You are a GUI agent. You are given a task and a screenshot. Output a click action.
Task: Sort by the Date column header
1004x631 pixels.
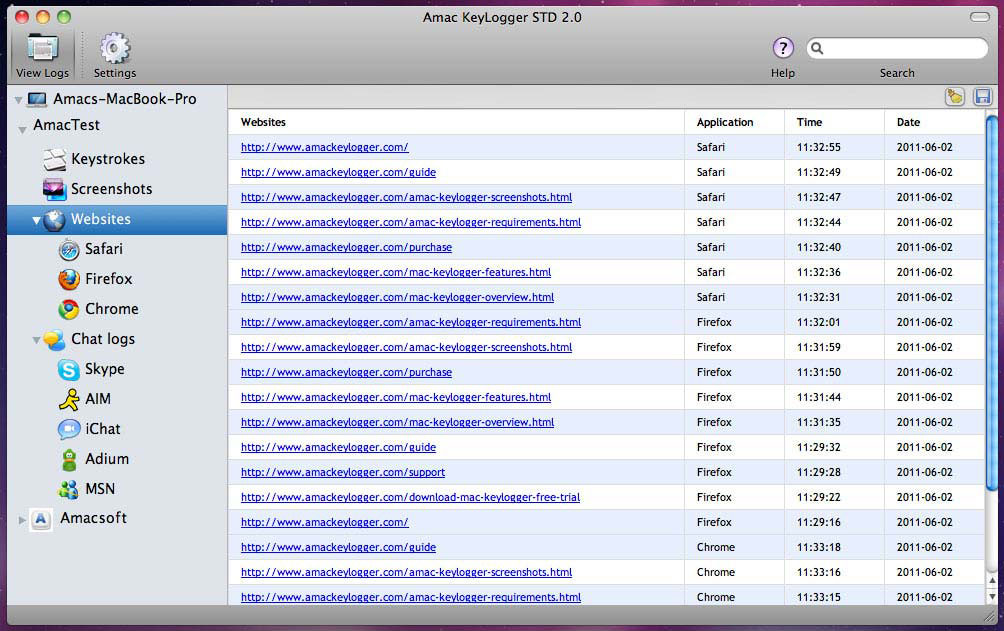(908, 122)
